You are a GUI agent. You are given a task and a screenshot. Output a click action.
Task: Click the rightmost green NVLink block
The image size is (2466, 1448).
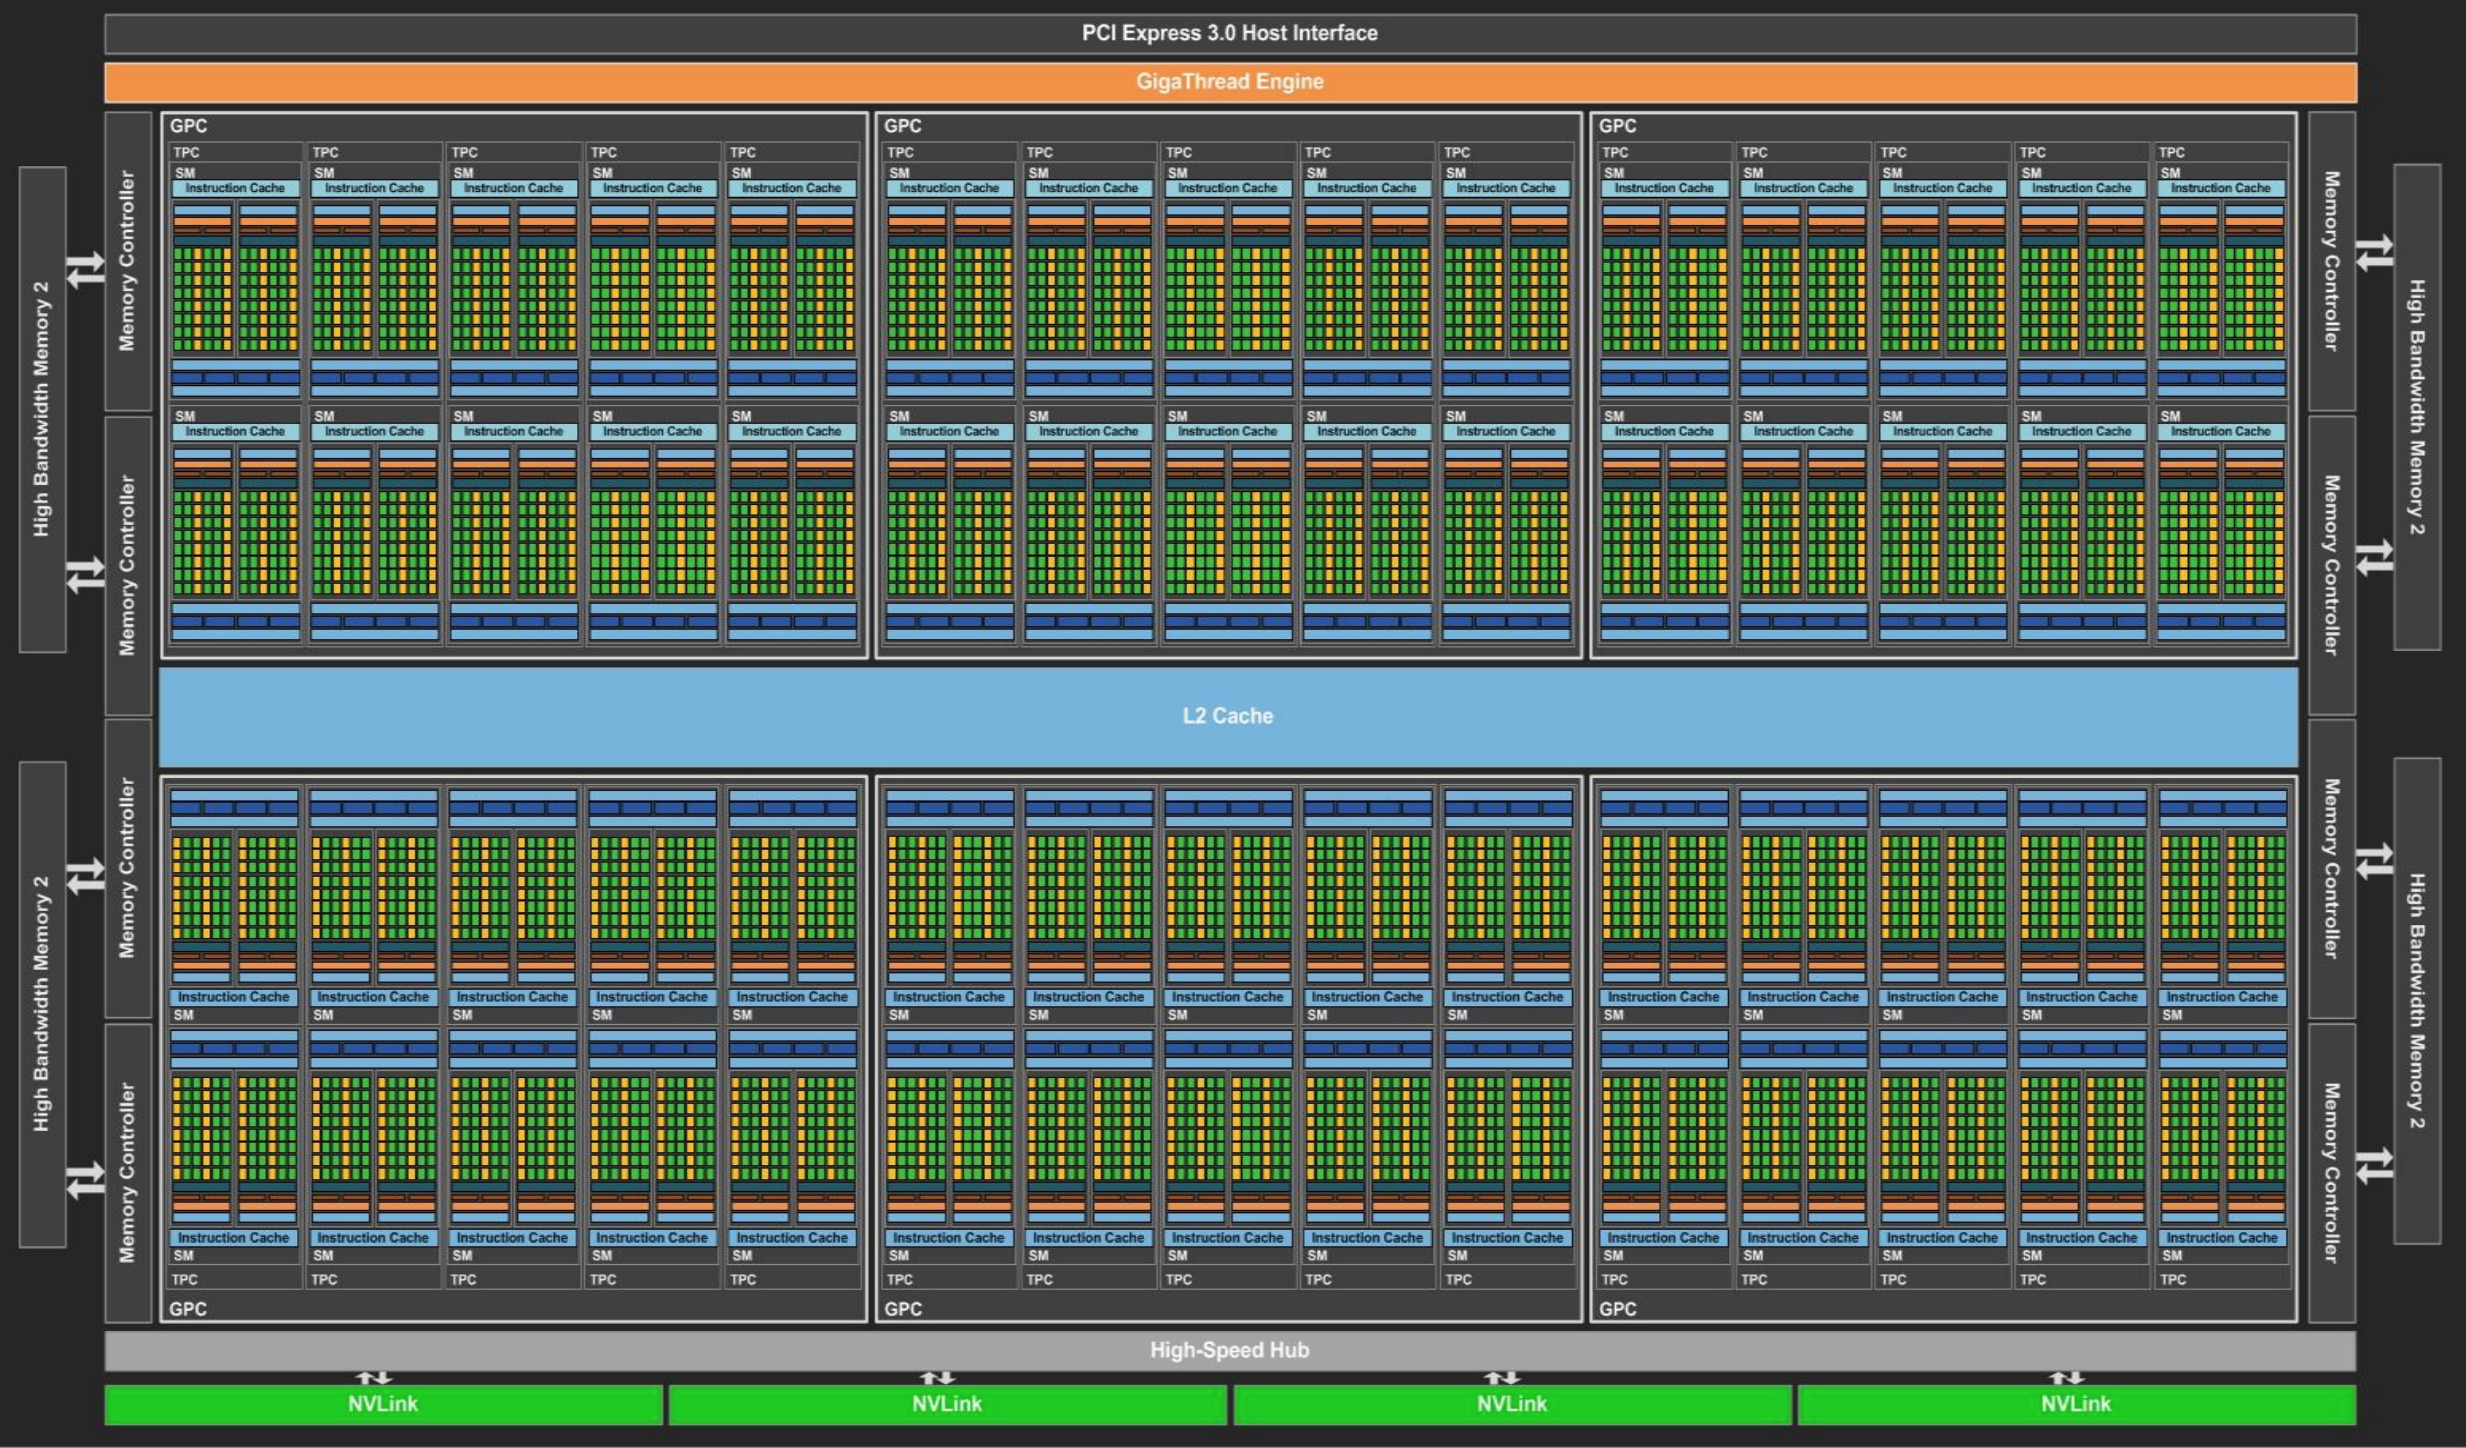2076,1404
